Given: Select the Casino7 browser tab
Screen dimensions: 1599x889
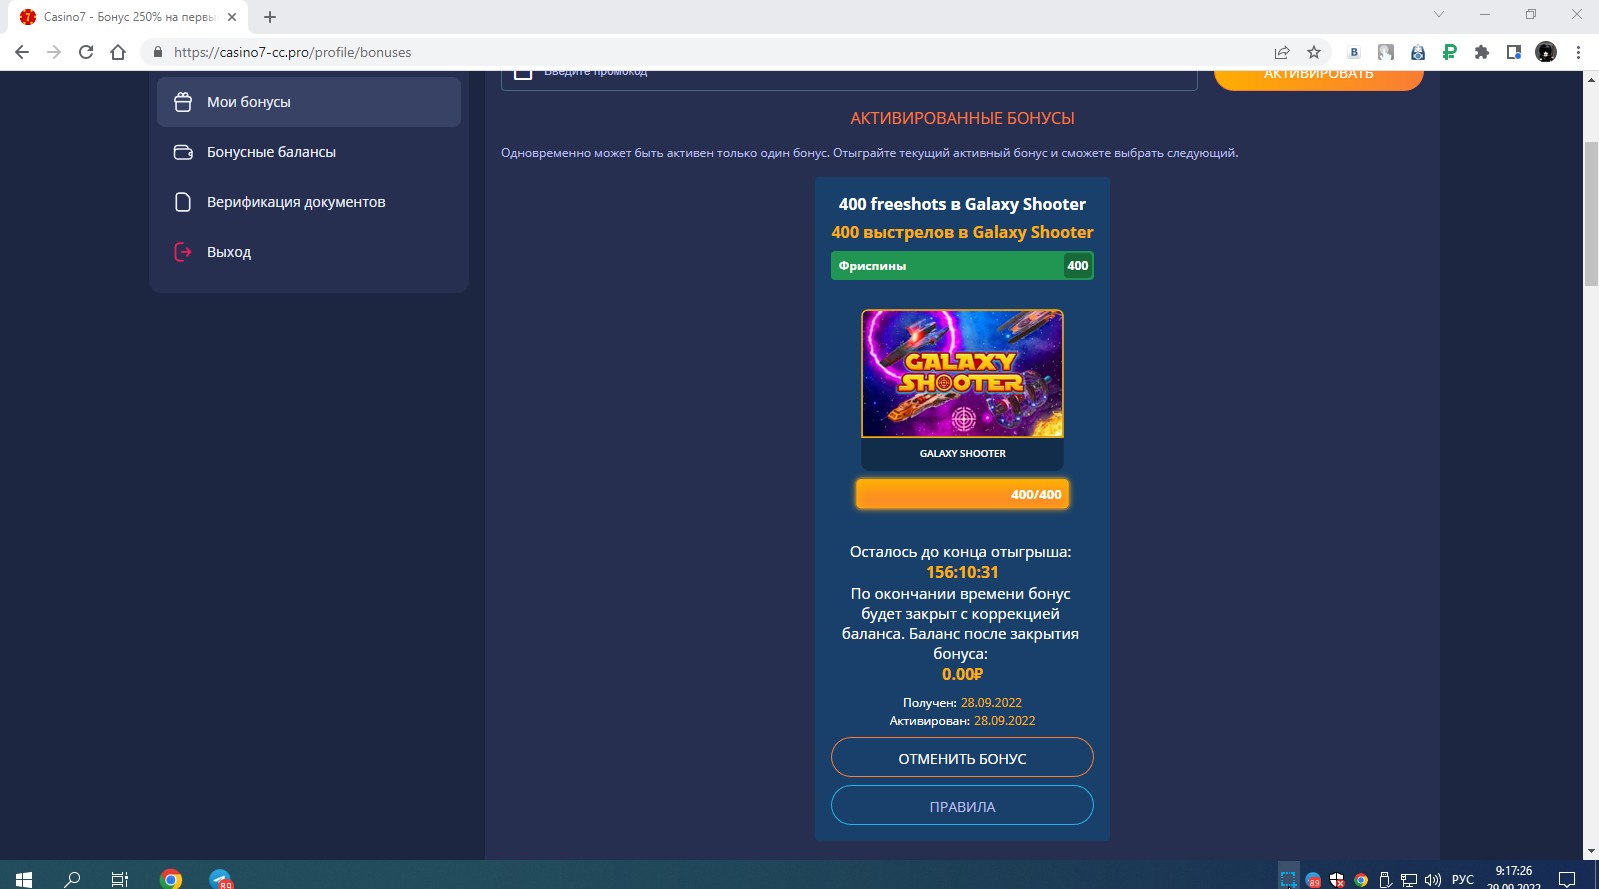Looking at the screenshot, I should [128, 17].
